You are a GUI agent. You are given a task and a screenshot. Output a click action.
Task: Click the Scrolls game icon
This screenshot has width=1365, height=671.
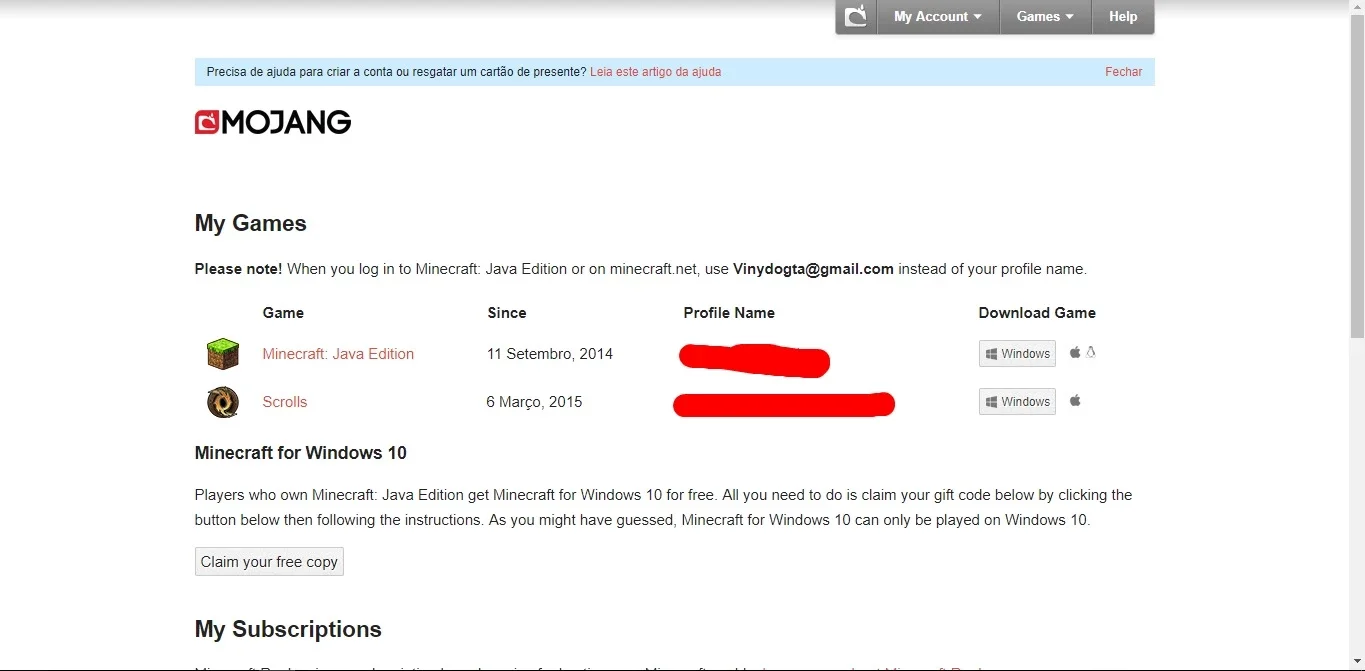click(223, 402)
